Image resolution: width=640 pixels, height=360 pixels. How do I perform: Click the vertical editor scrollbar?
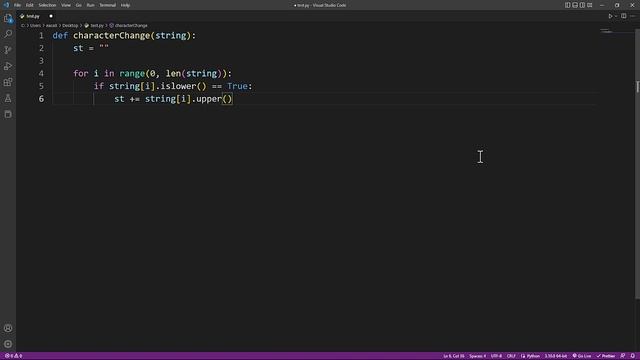pyautogui.click(x=637, y=163)
